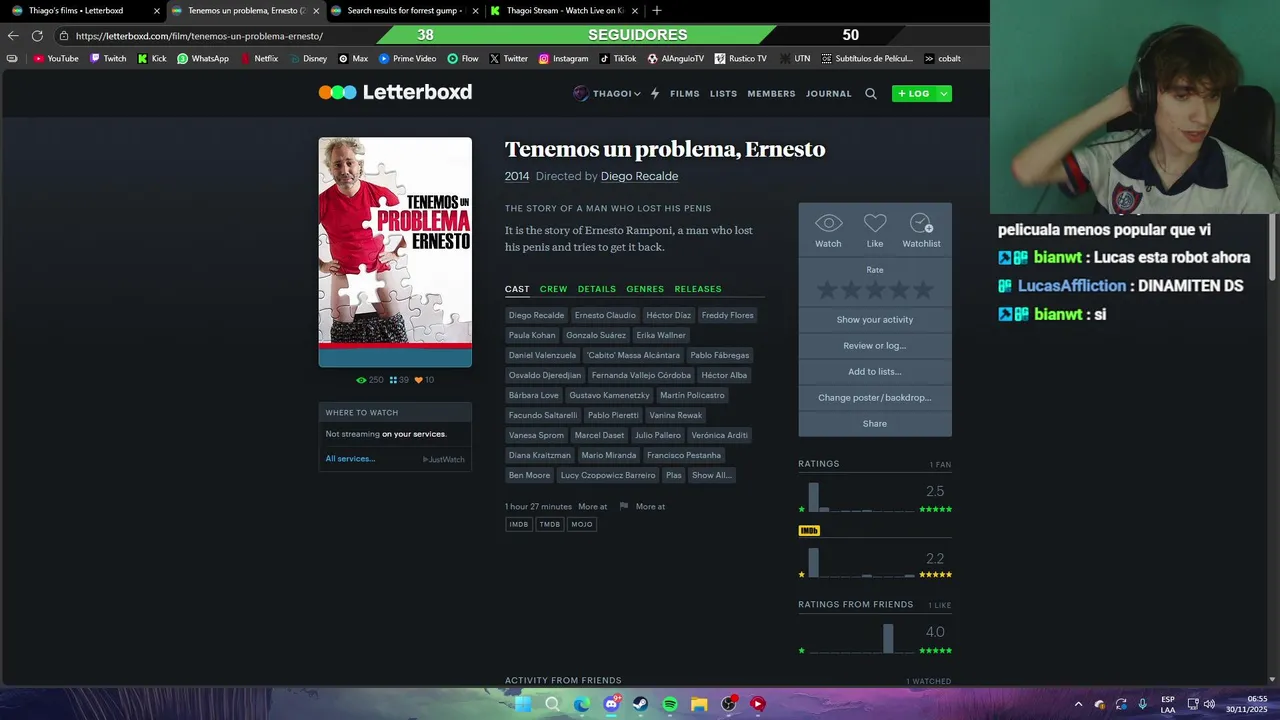Expand the green LOG button dropdown arrow
This screenshot has width=1280, height=720.
tap(943, 93)
